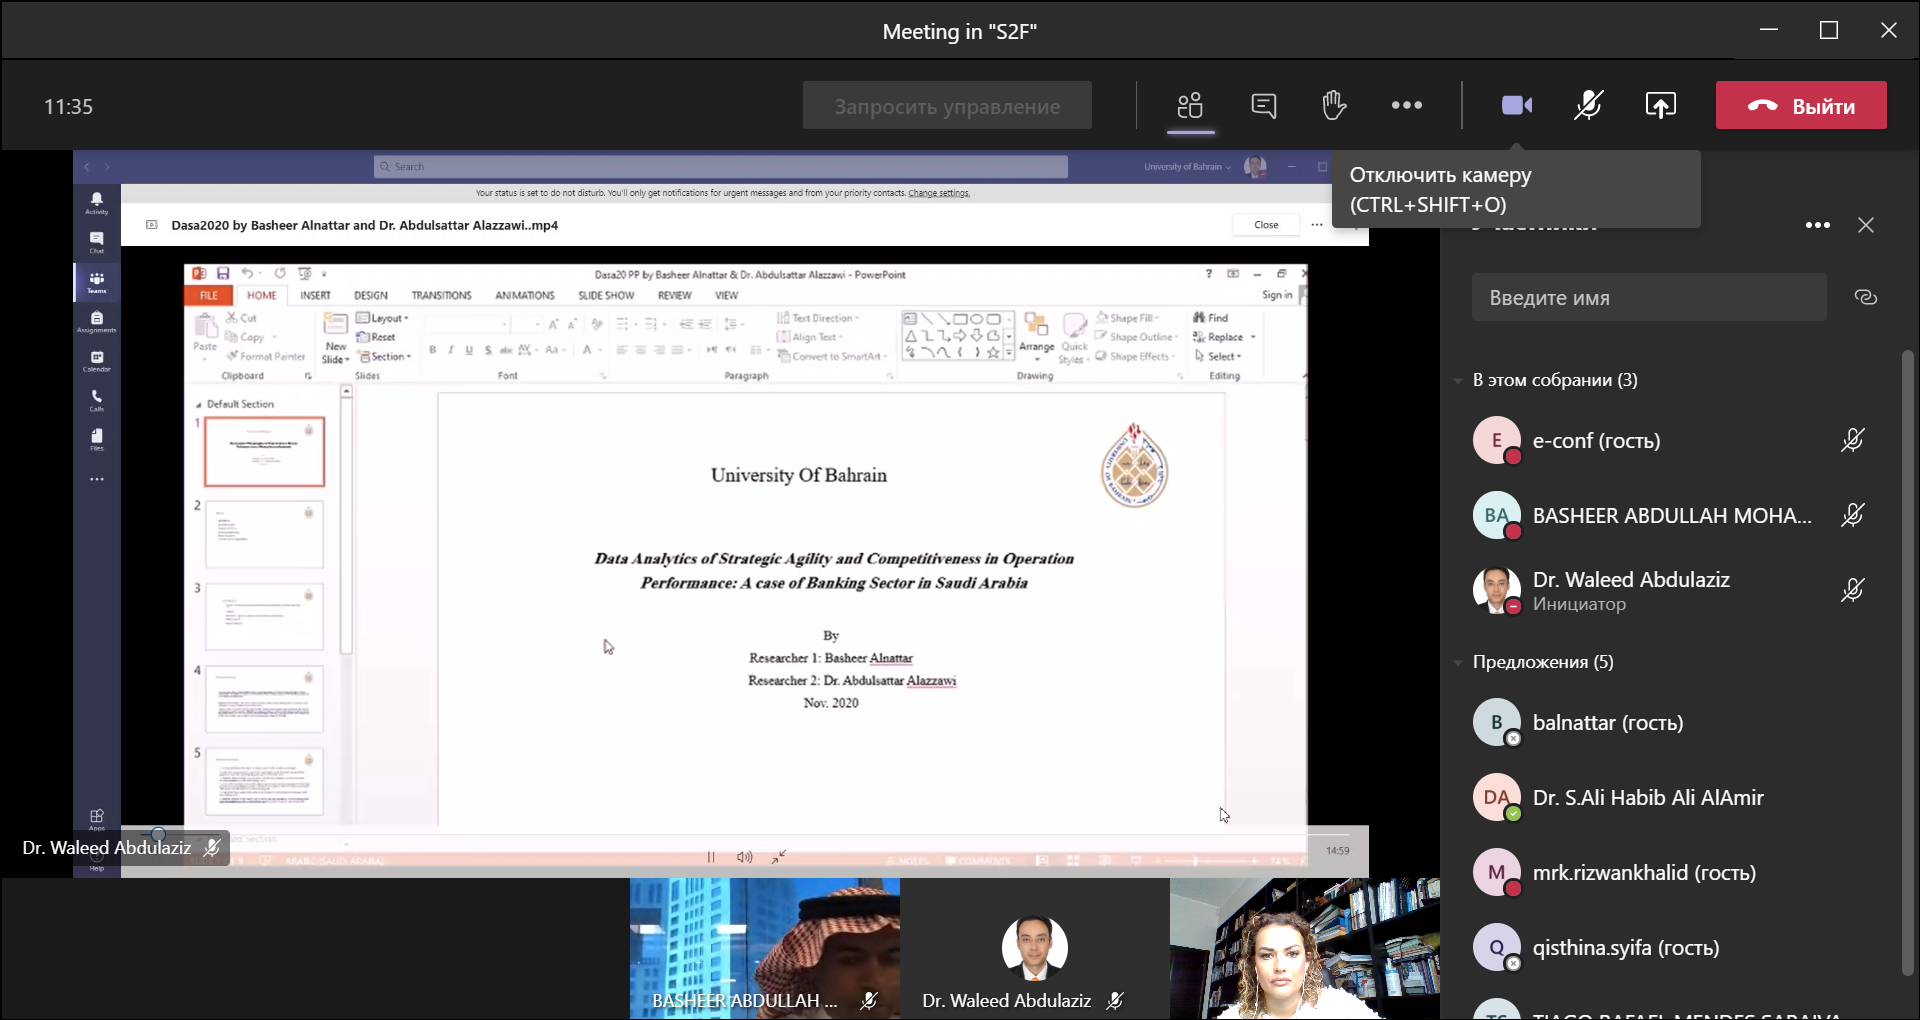This screenshot has height=1020, width=1920.
Task: Click the New Slide button
Action: tap(336, 337)
